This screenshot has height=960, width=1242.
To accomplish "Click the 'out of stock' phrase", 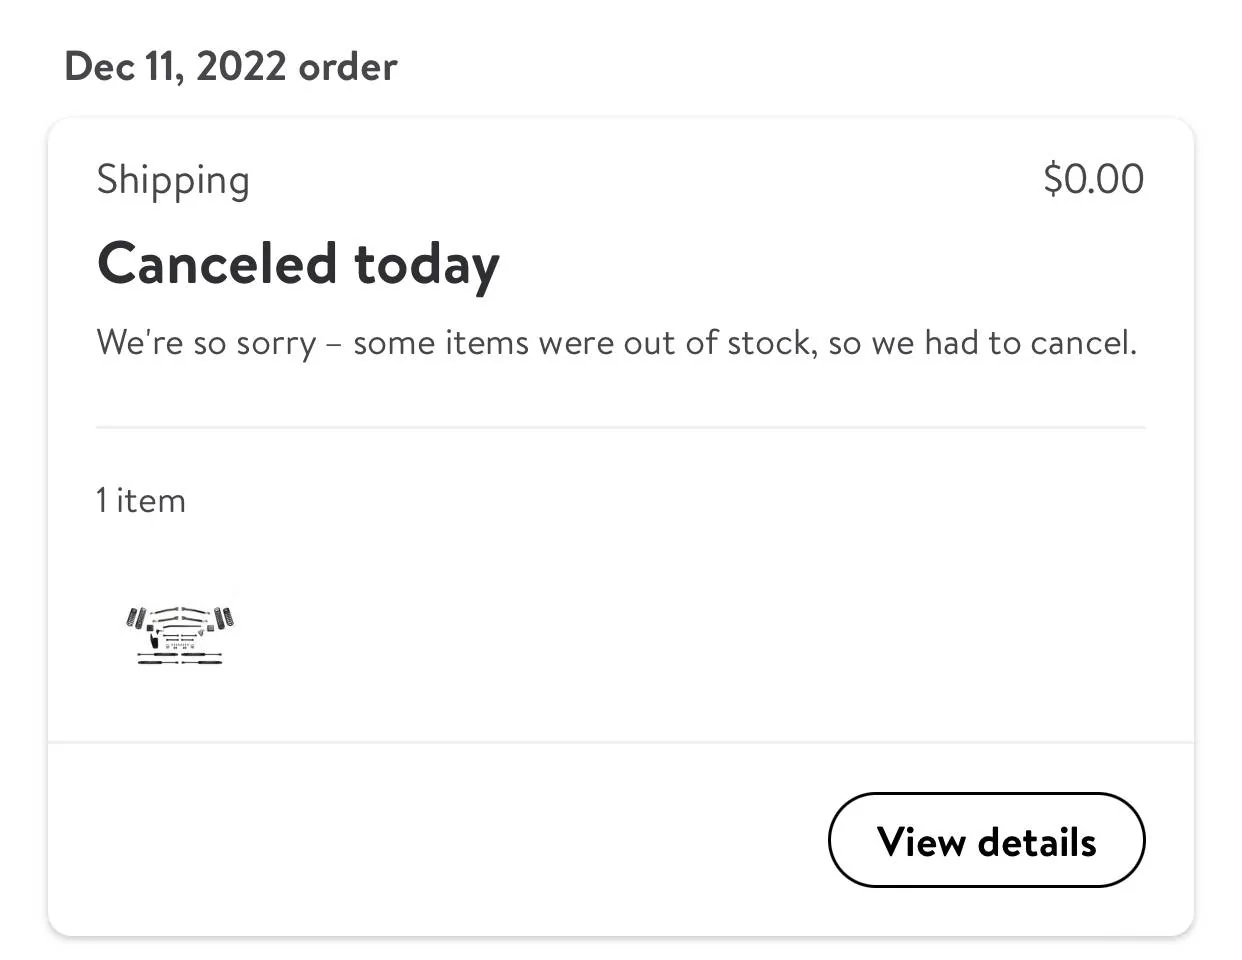I will click(716, 343).
